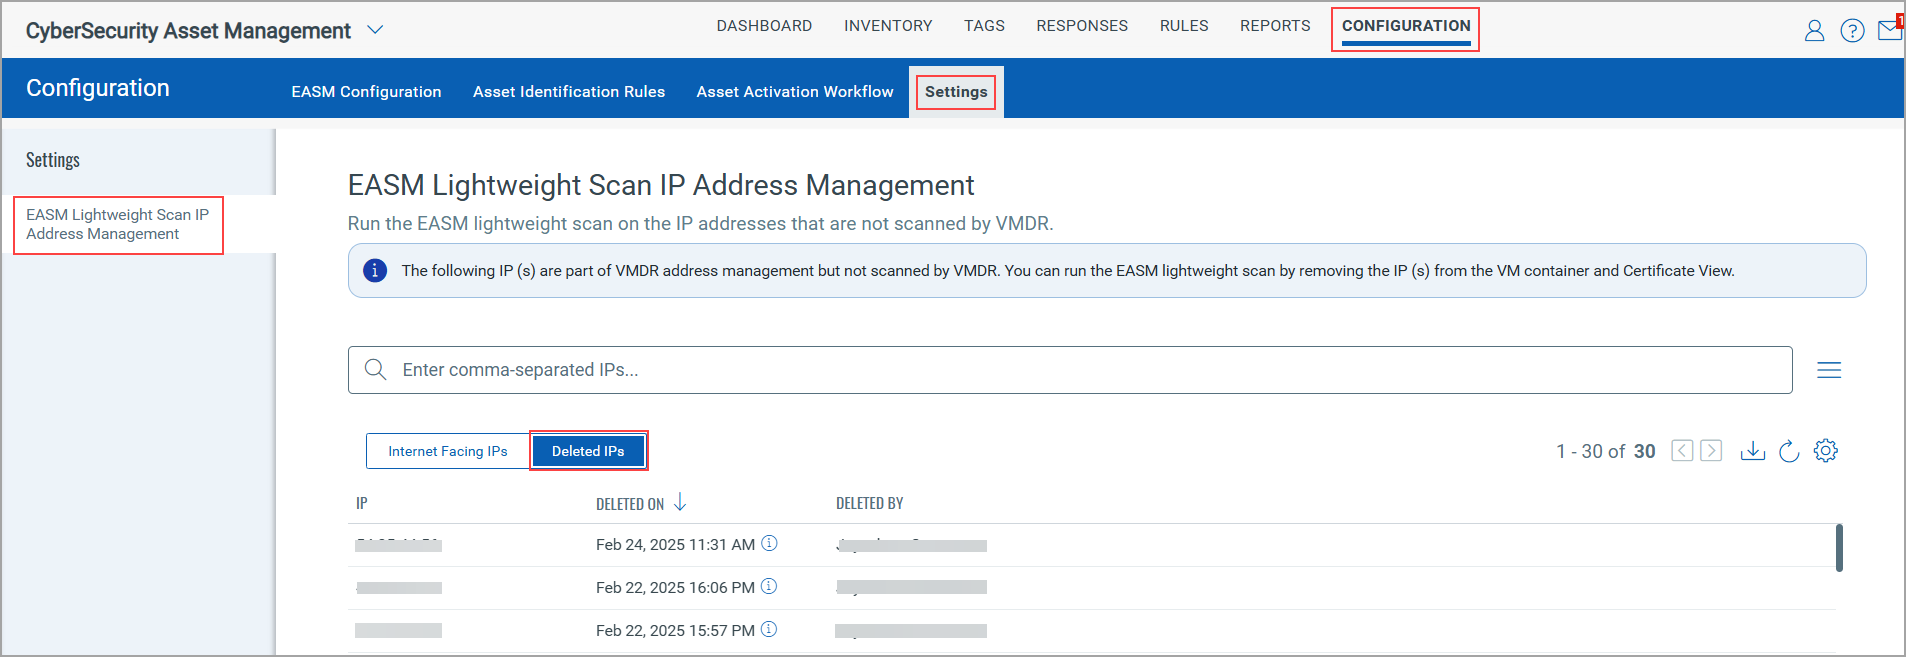Open the help question mark icon

pos(1852,31)
